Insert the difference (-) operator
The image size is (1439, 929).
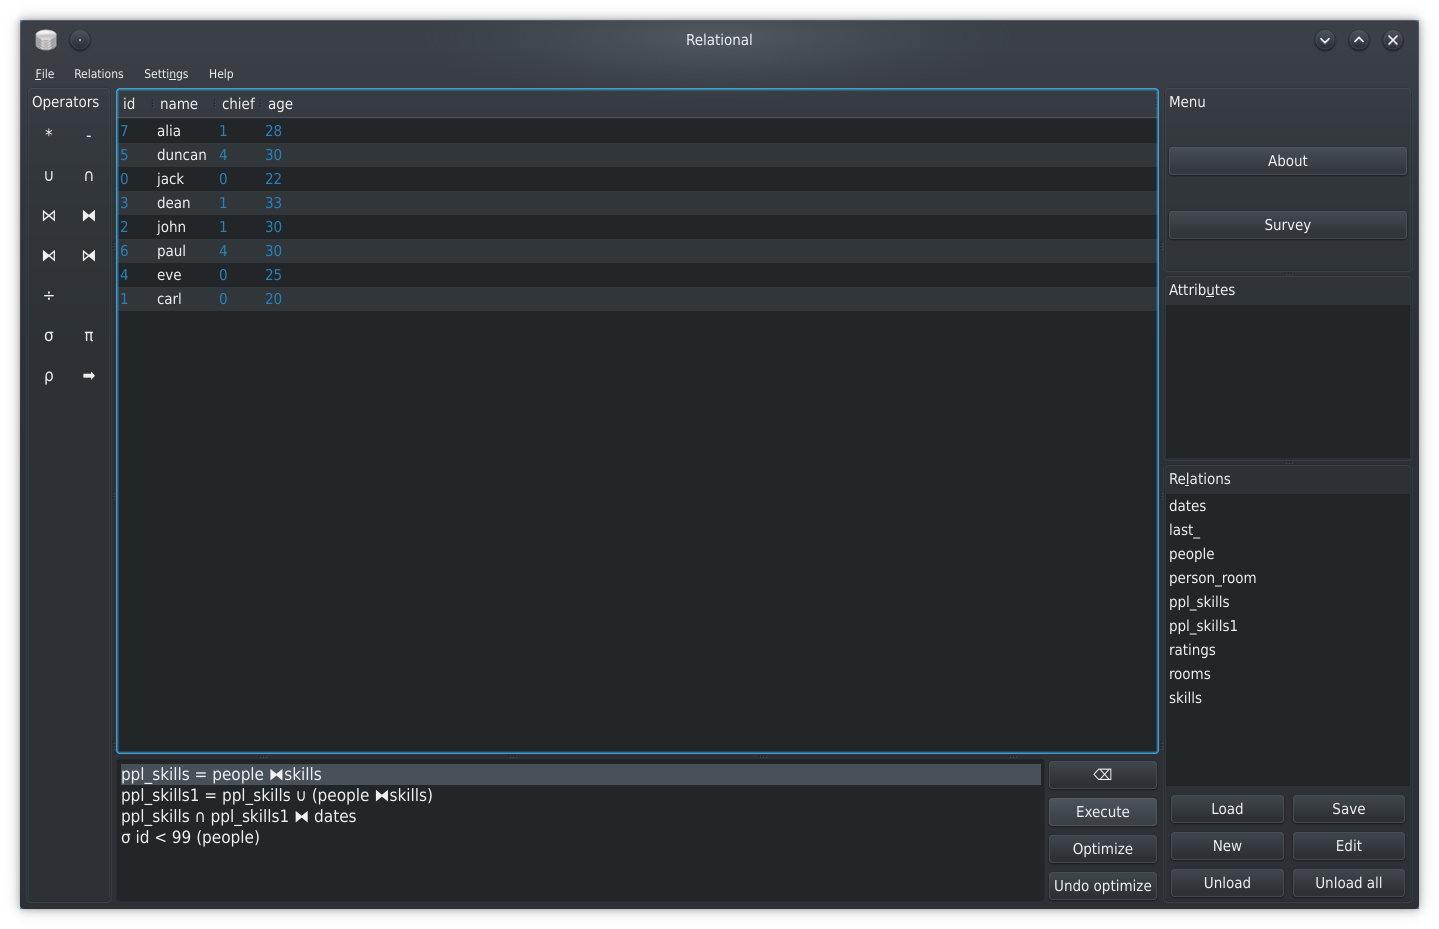[x=89, y=134]
